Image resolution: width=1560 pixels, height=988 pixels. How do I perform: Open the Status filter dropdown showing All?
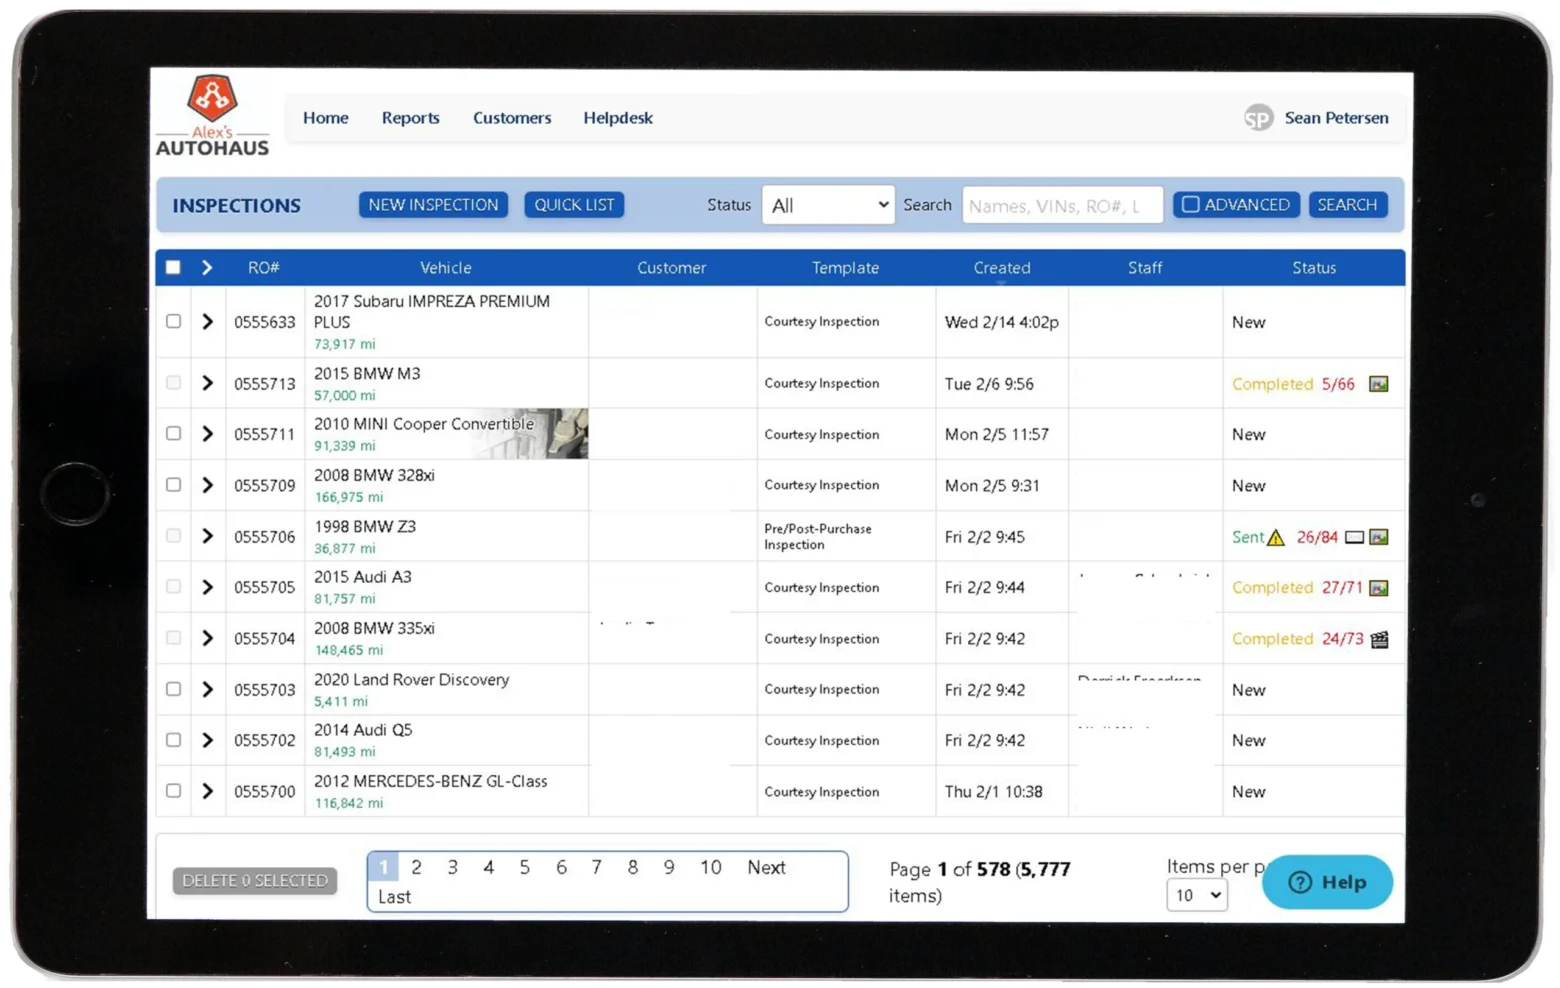tap(828, 204)
